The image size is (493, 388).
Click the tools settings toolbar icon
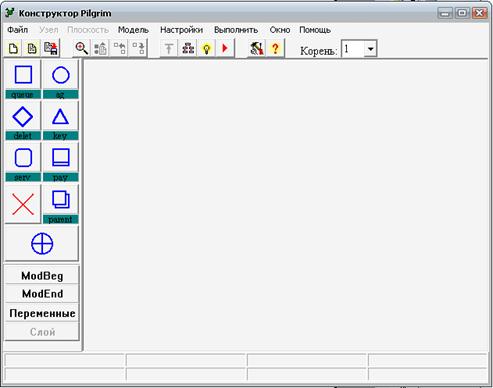pos(256,49)
